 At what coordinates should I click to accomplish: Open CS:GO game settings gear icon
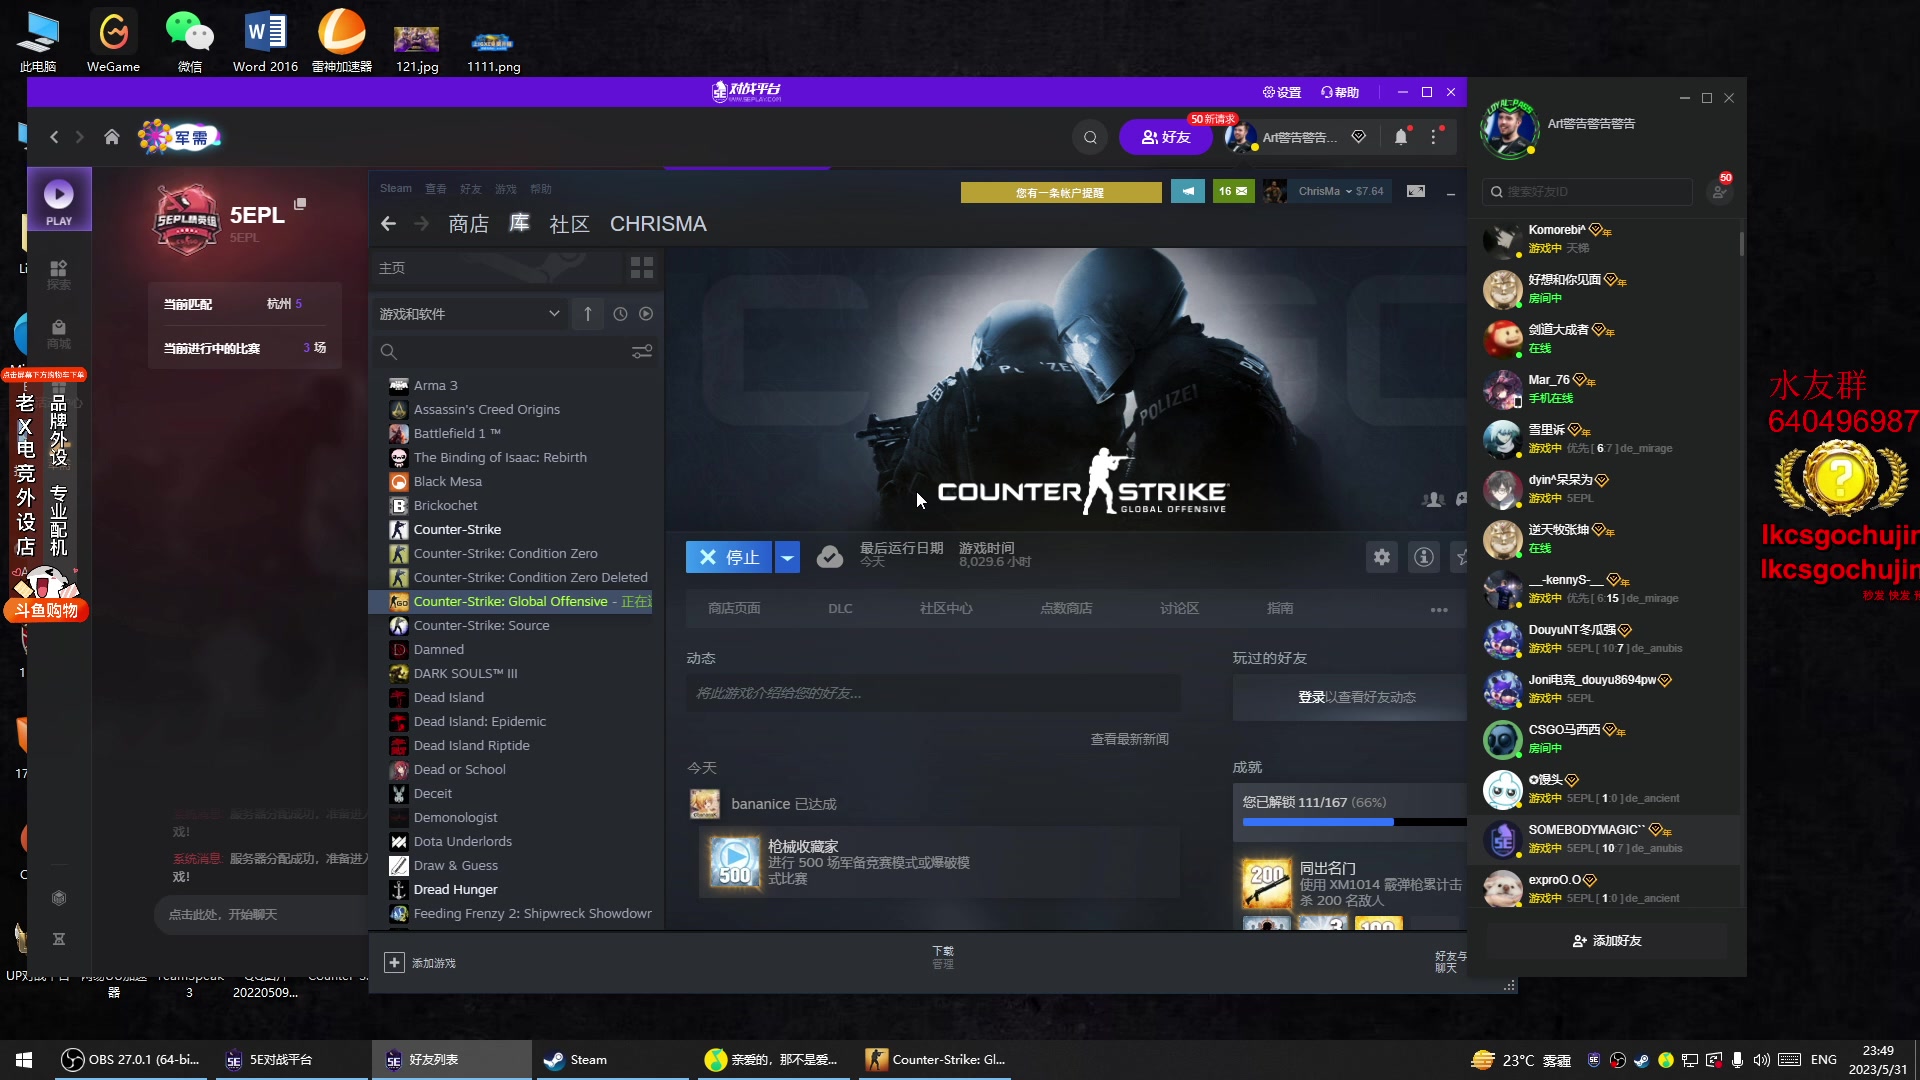coord(1382,557)
